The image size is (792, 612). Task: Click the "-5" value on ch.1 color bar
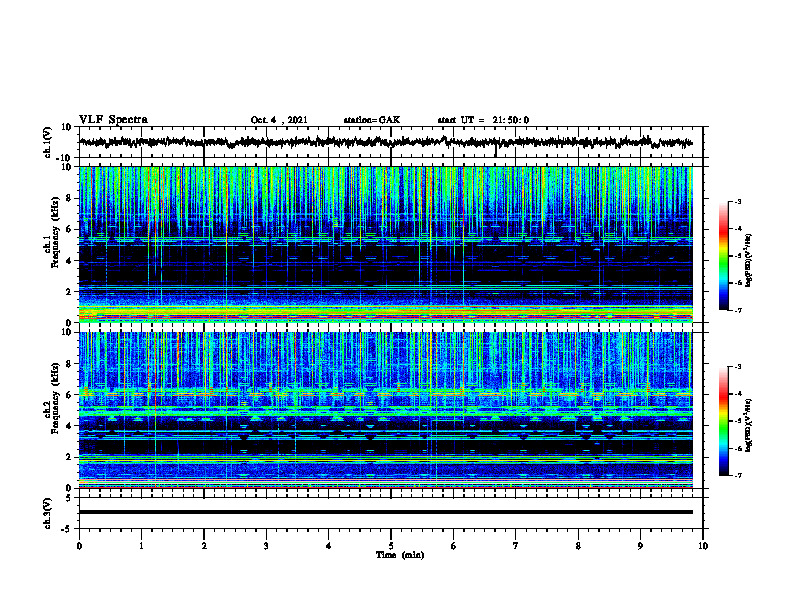[x=738, y=256]
